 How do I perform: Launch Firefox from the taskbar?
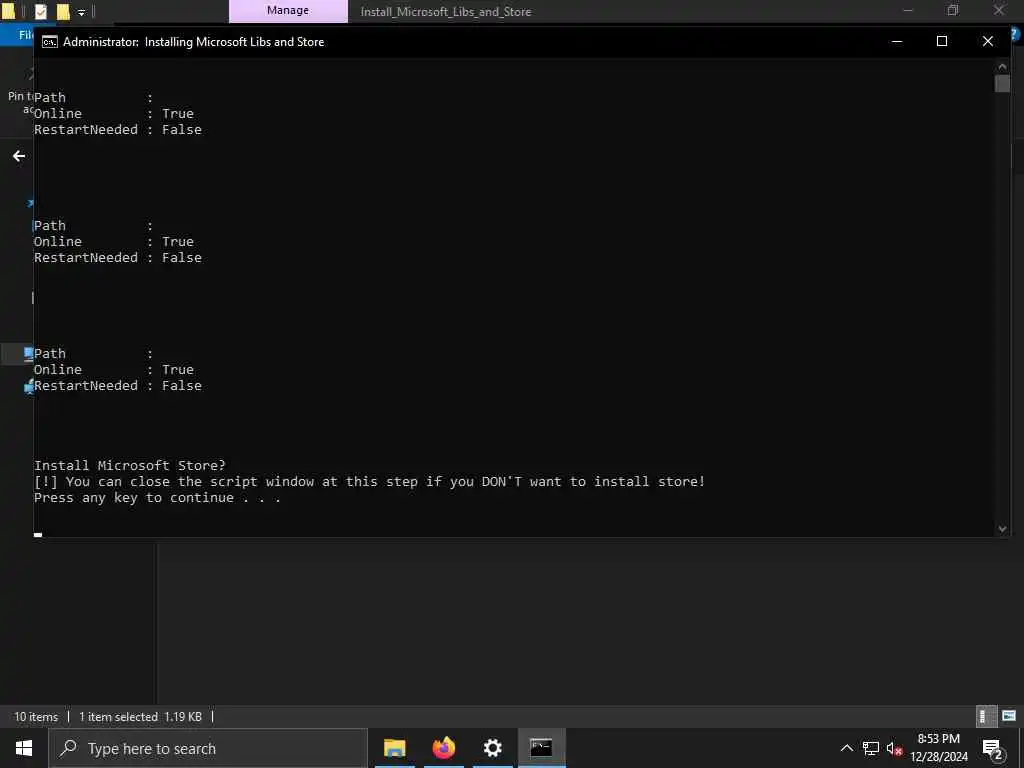tap(443, 748)
